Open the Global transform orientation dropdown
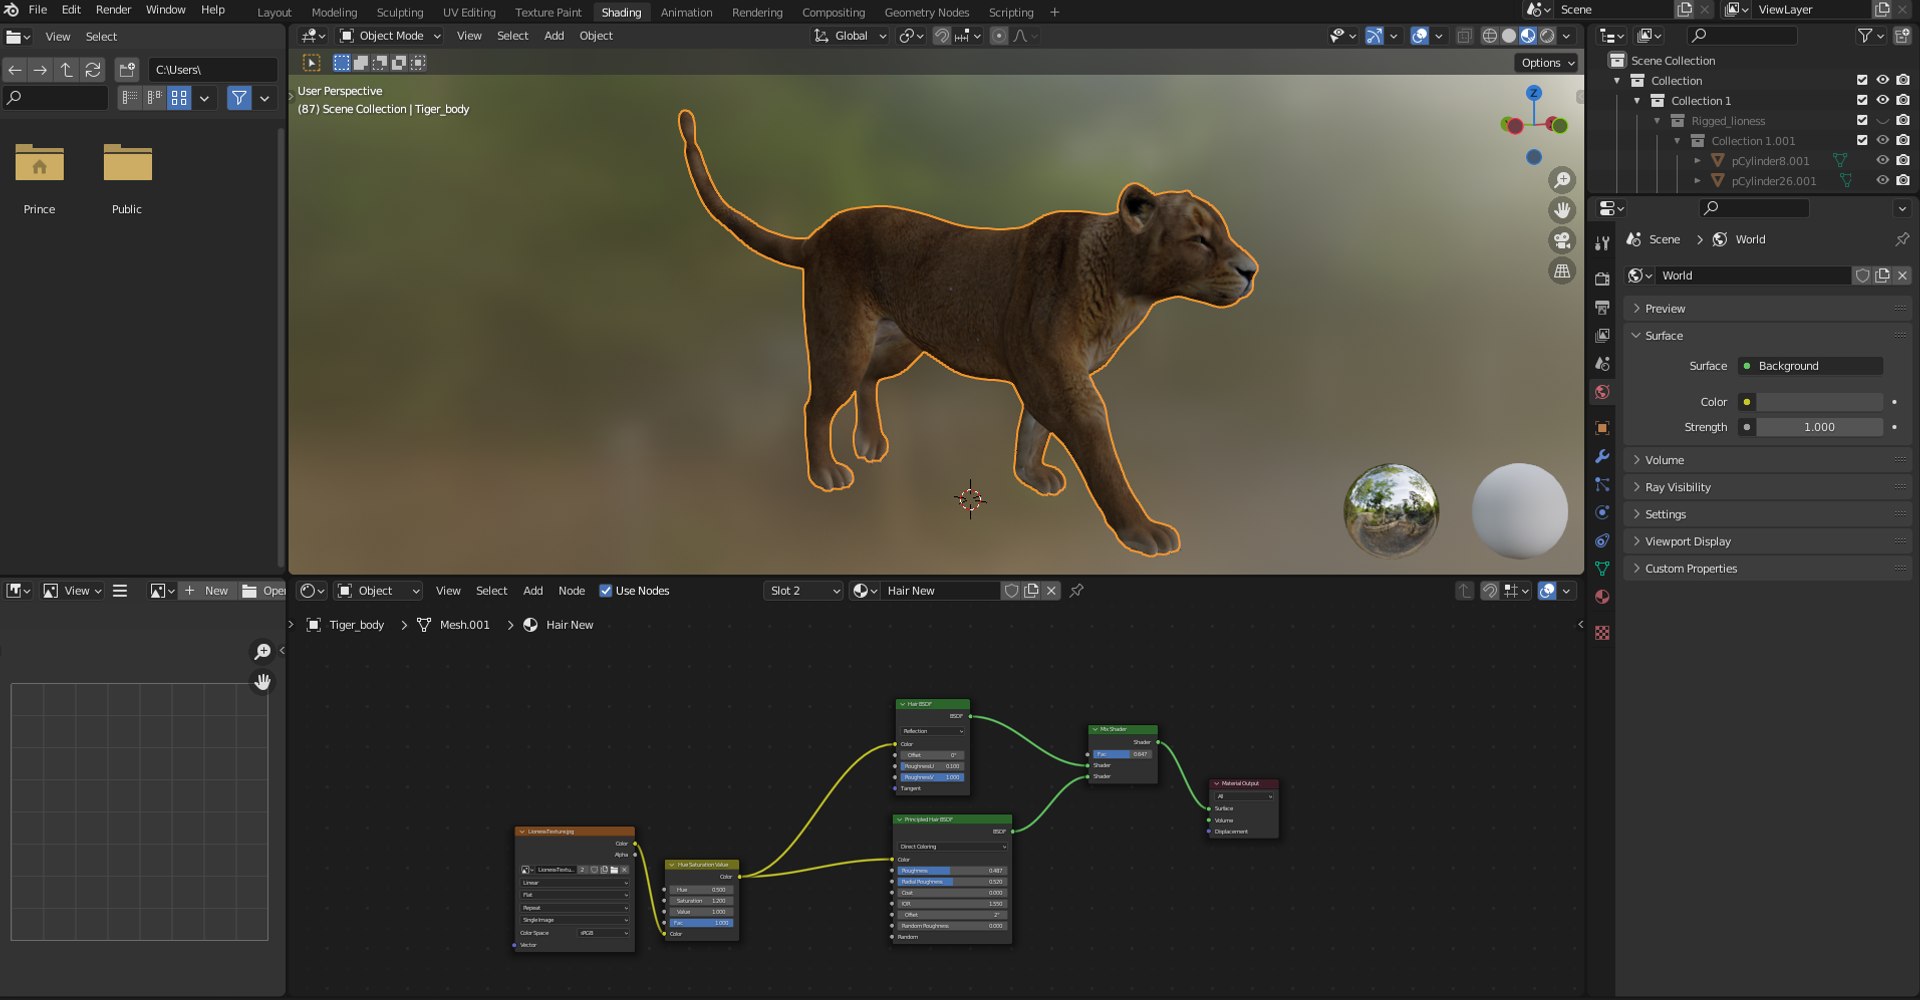The width and height of the screenshot is (1920, 1000). 850,36
